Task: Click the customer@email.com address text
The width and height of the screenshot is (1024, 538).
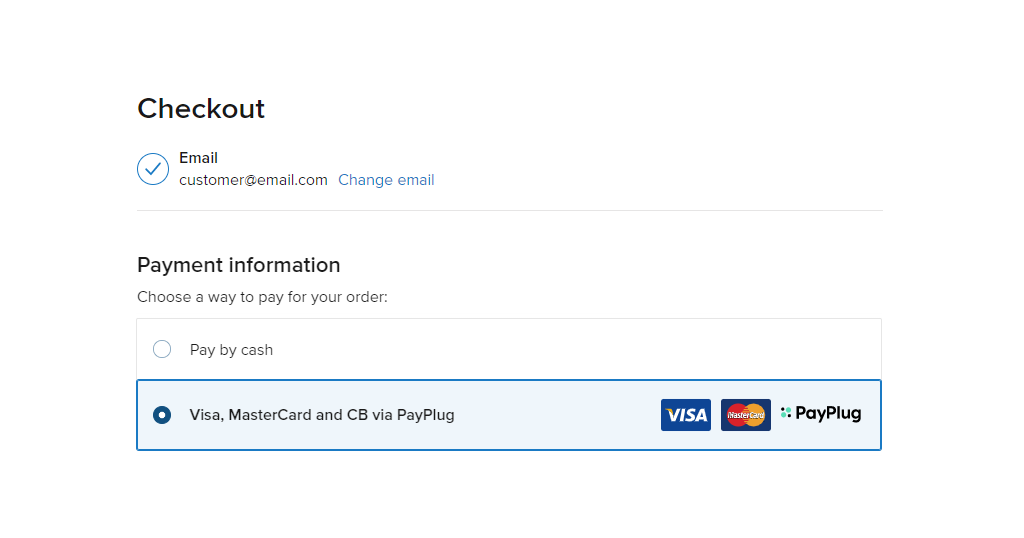Action: click(253, 180)
